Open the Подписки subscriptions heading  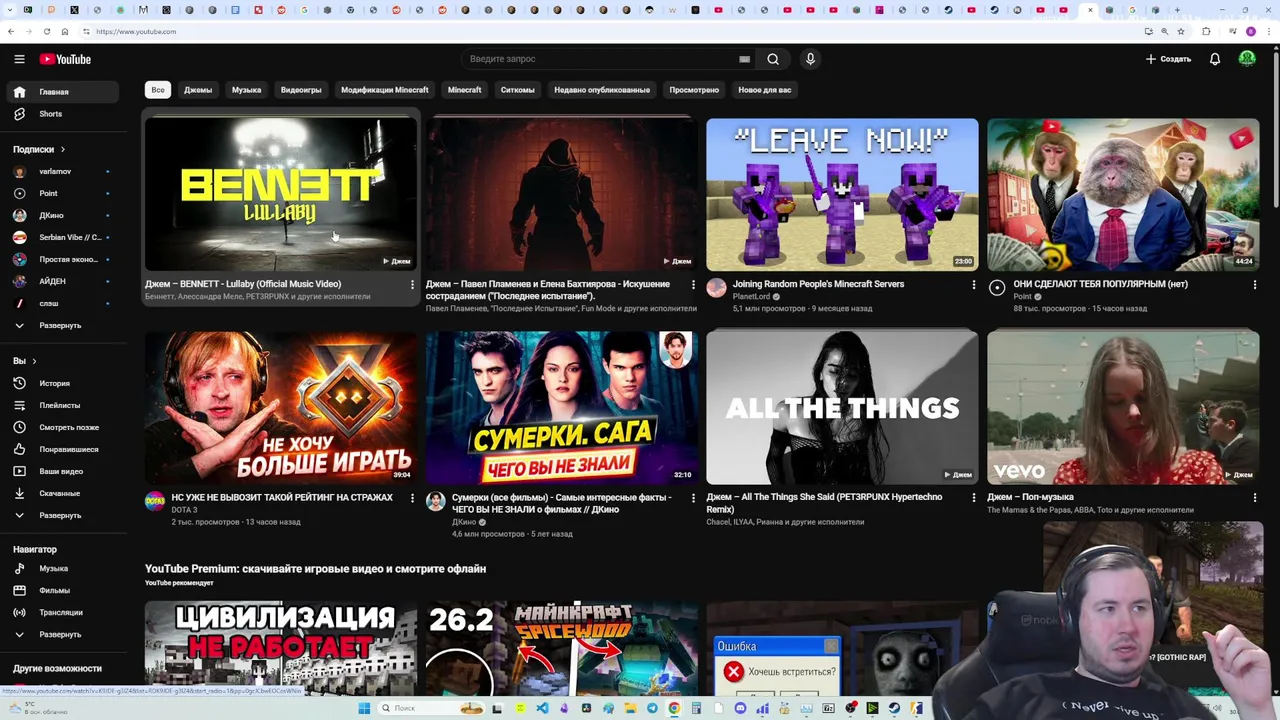[x=39, y=149]
